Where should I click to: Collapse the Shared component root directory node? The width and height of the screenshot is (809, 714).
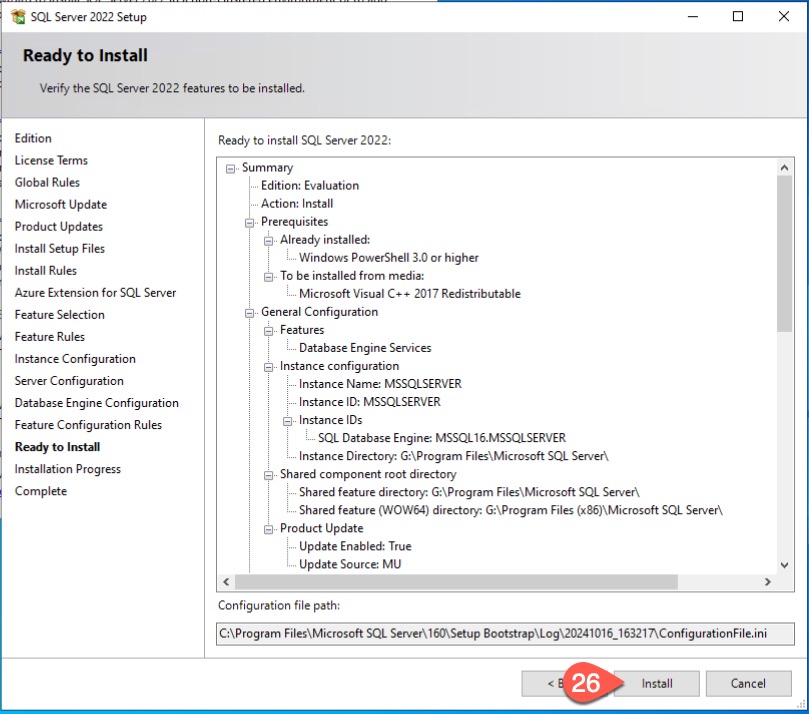269,474
